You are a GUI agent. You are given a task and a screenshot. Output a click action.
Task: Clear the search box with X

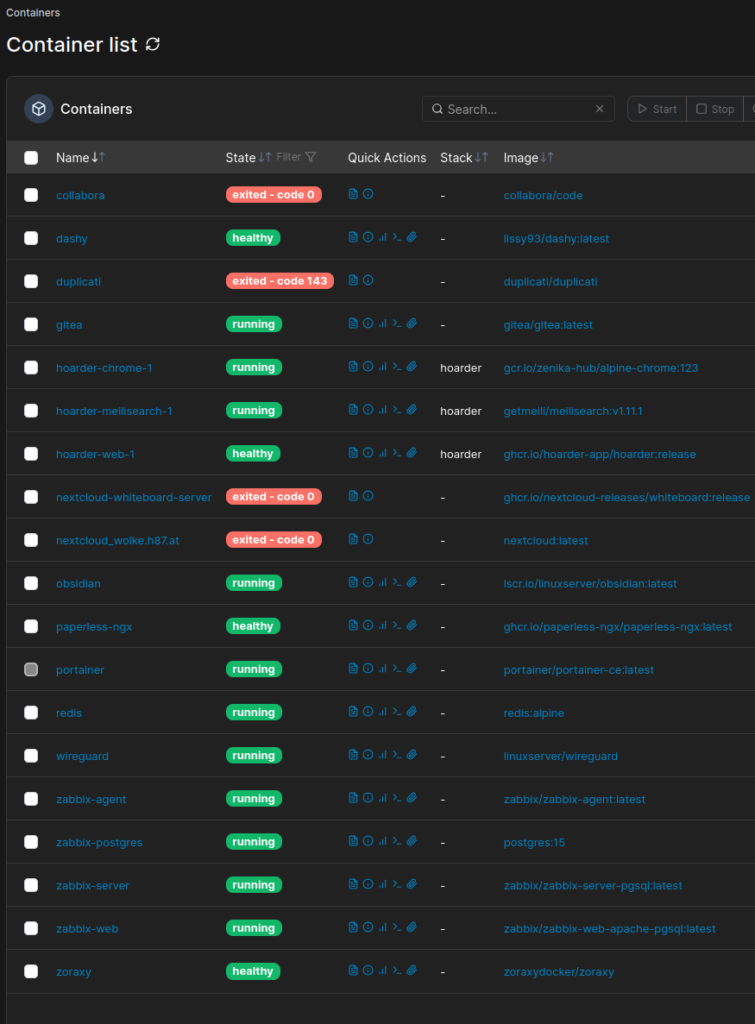click(x=600, y=109)
